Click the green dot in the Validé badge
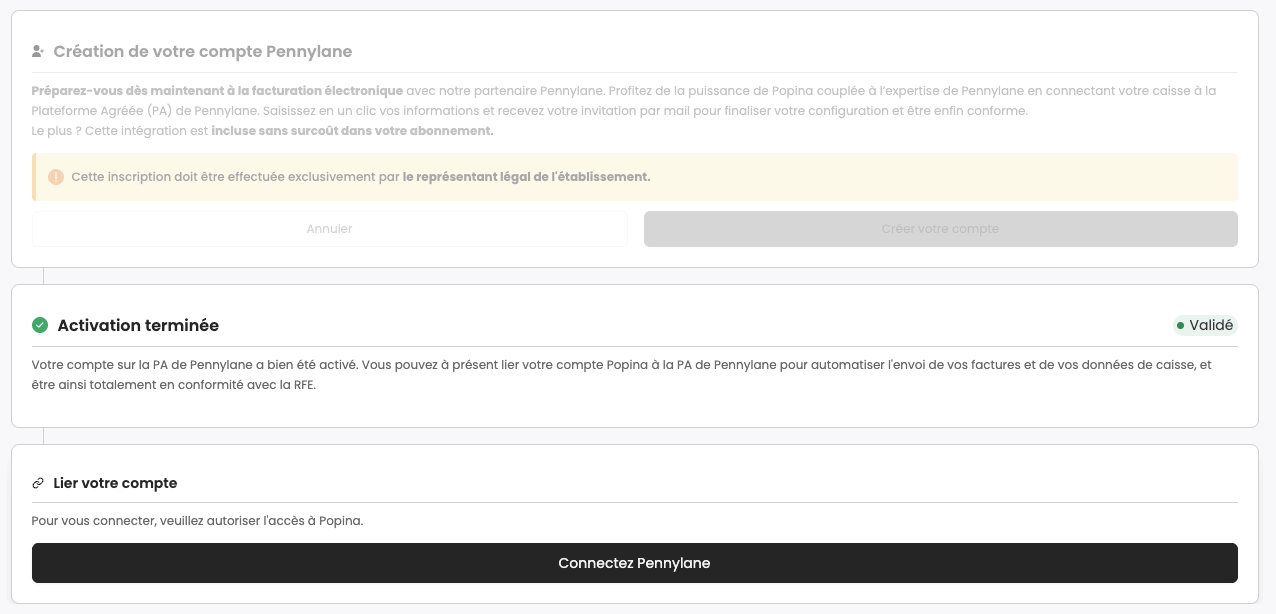Screen dimensions: 1276x614 [1180, 325]
